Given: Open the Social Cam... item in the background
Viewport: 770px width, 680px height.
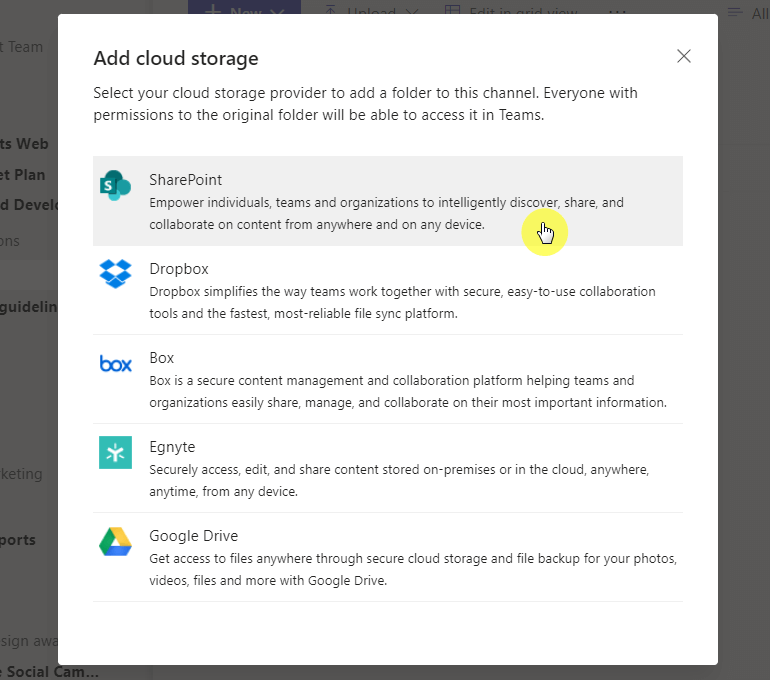Looking at the screenshot, I should click(49, 671).
